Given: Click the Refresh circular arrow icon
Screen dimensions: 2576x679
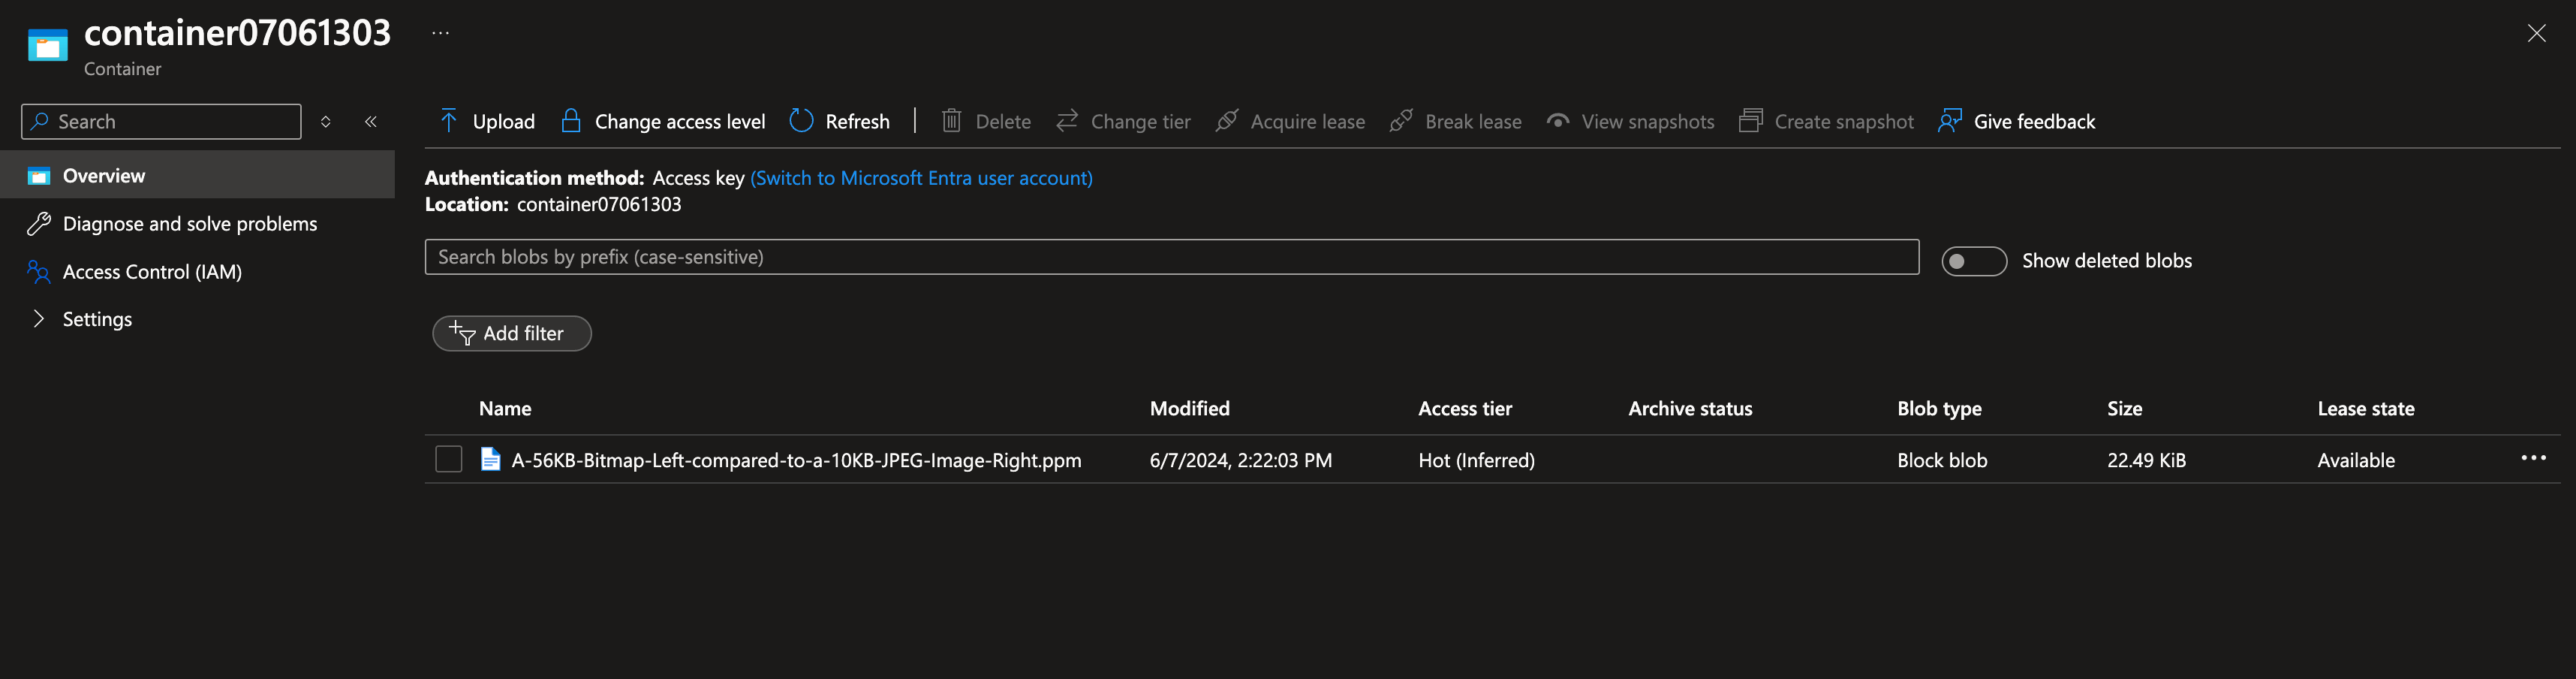Looking at the screenshot, I should [801, 121].
